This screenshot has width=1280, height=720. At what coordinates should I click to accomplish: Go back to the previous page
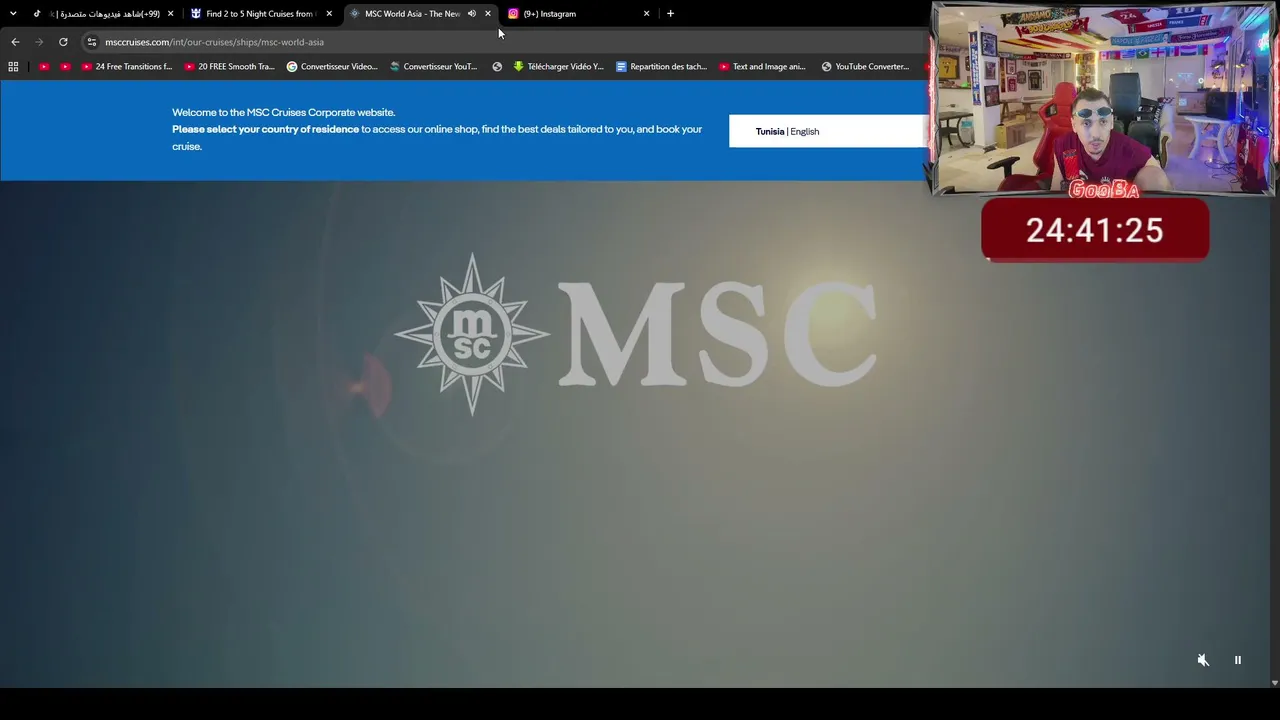15,42
